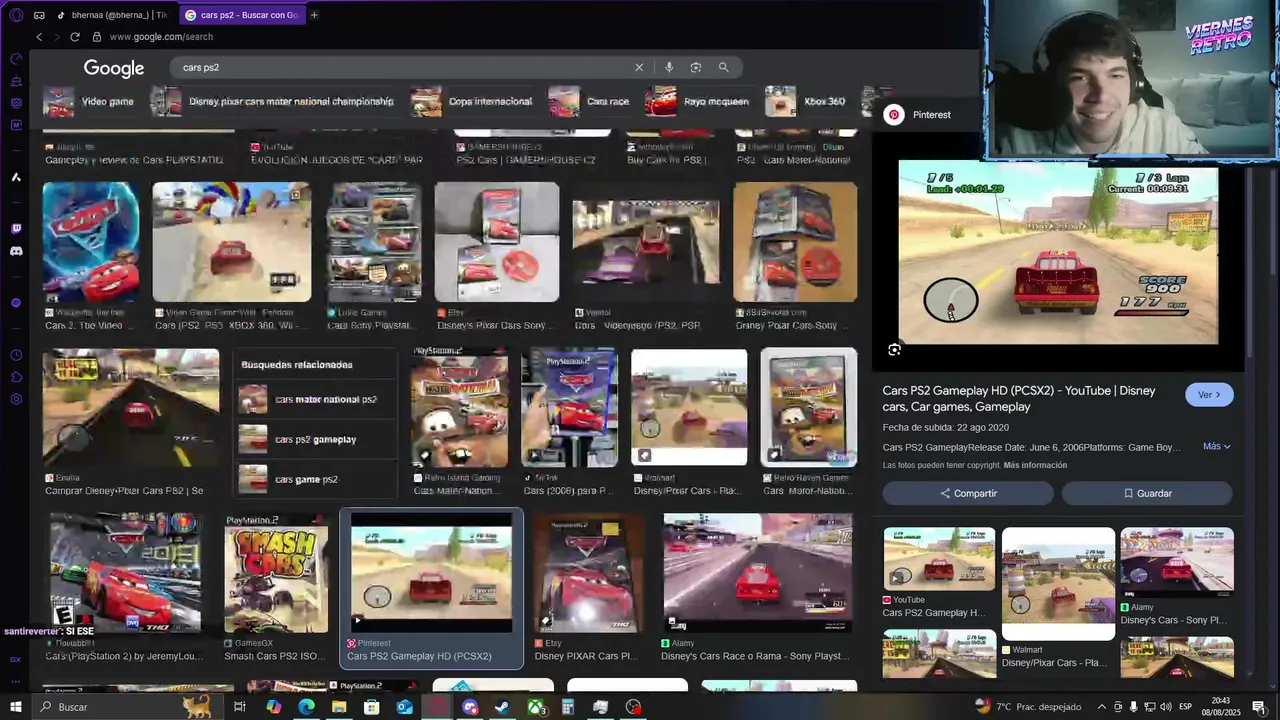Show hidden system tray icons
1280x720 pixels.
[x=1102, y=707]
